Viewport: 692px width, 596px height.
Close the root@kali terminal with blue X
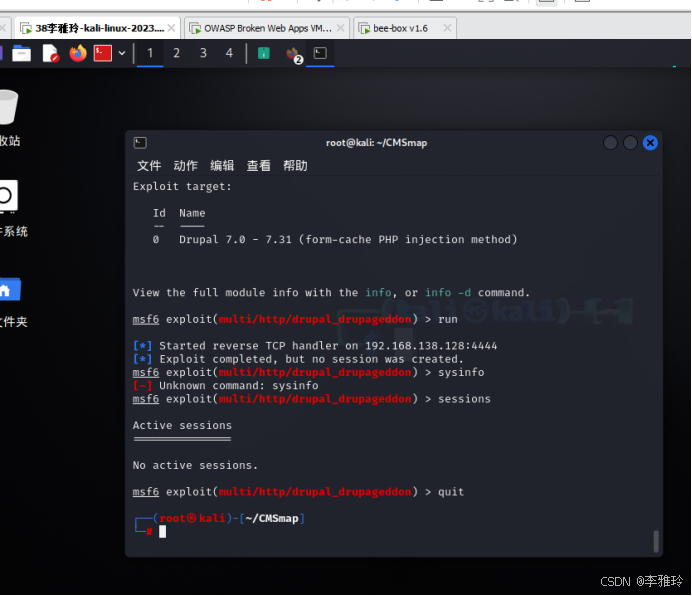click(650, 143)
